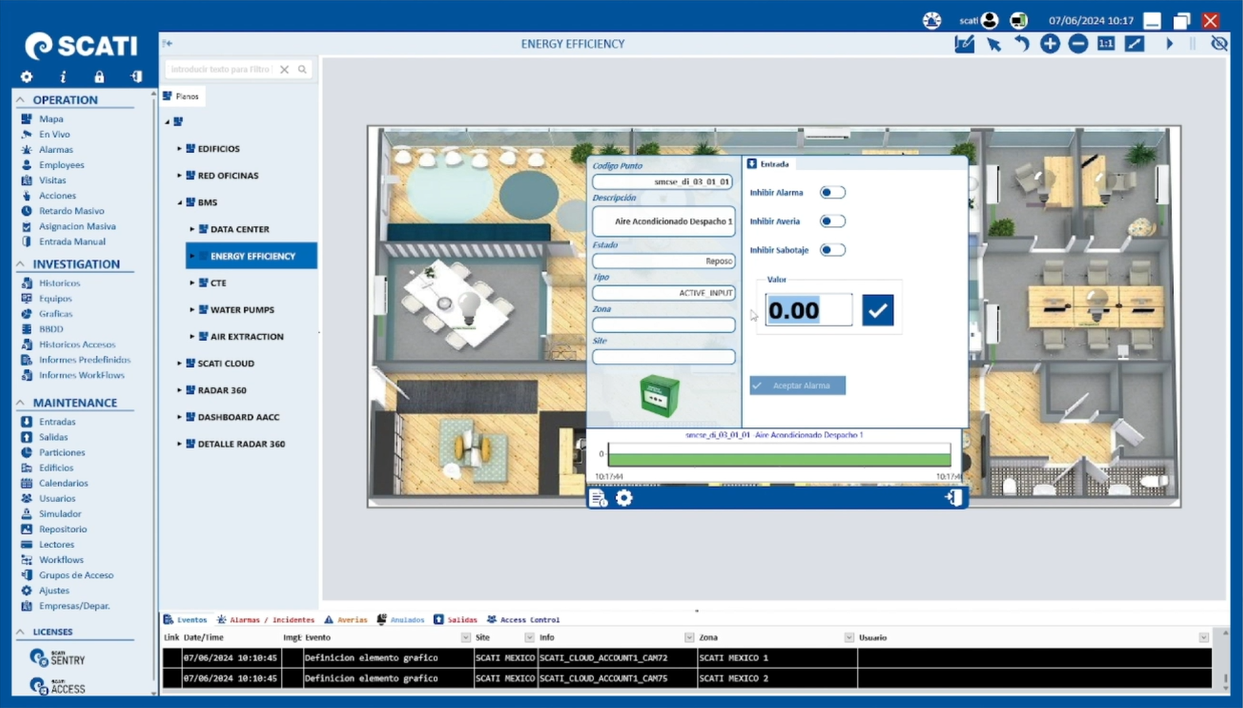Open the settings gear under the SCATI logo
1243x708 pixels.
click(x=27, y=77)
